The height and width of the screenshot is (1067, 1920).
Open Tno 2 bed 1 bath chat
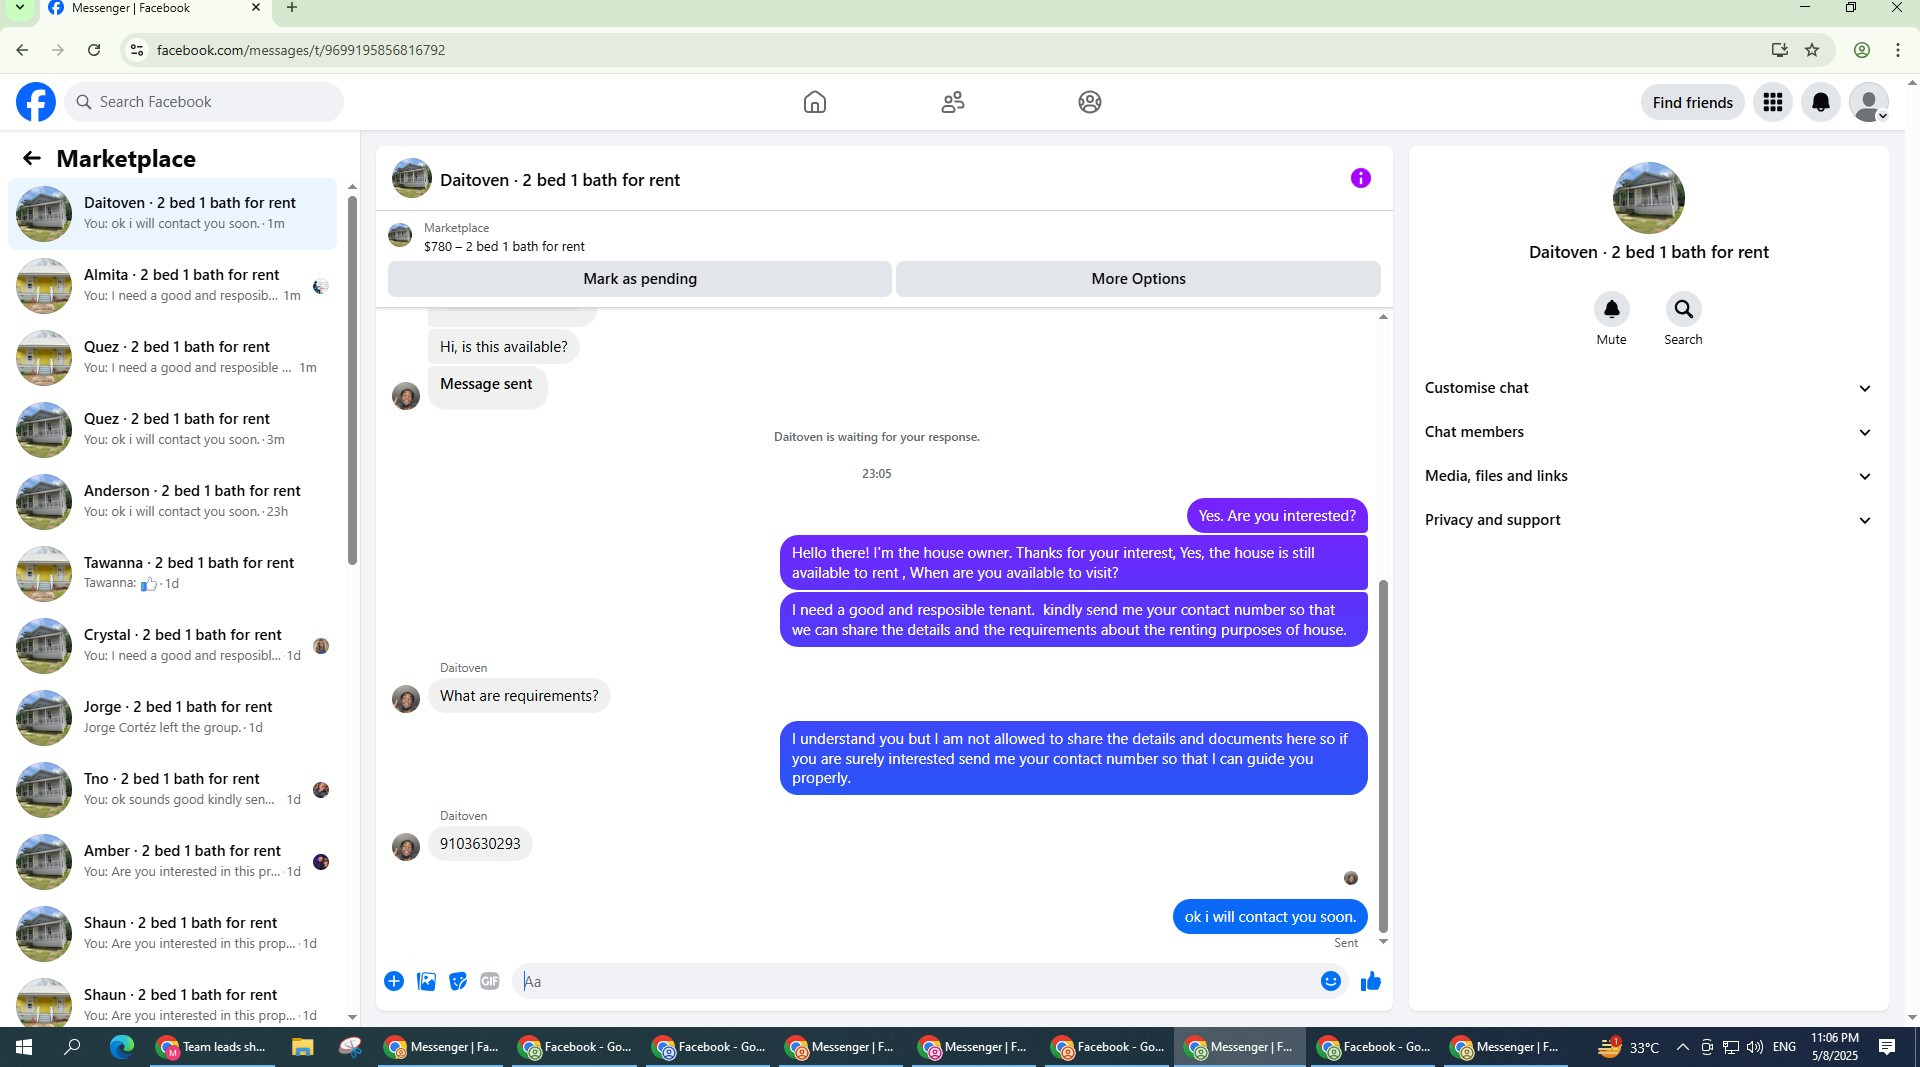pos(172,789)
